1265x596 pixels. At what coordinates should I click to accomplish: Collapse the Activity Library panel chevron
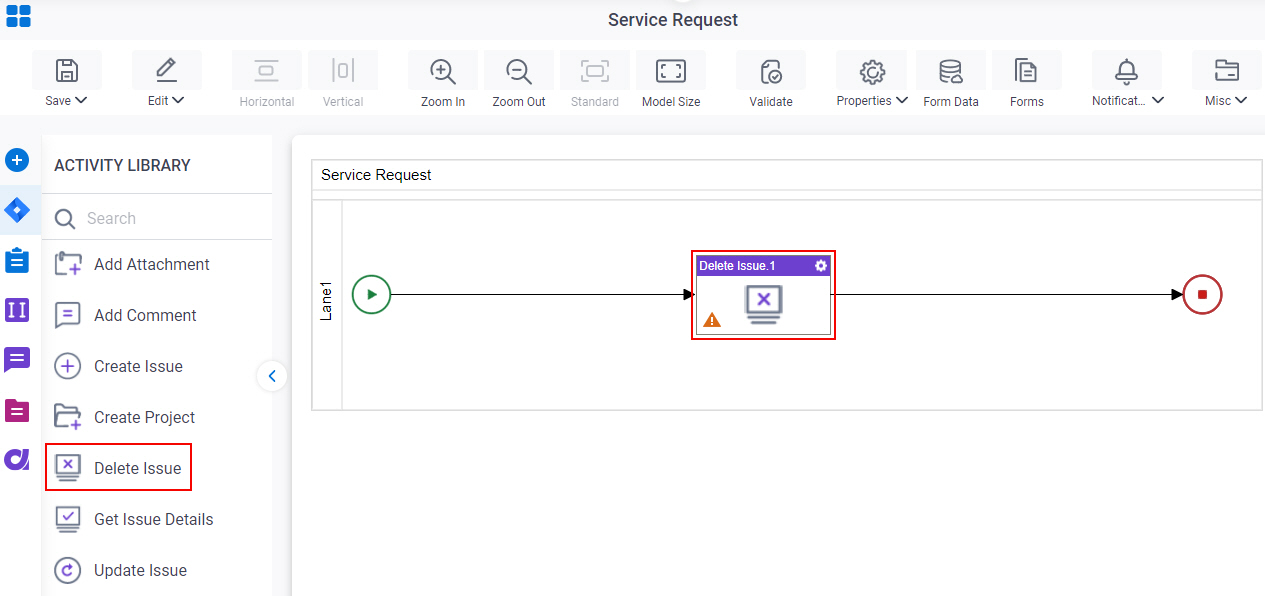coord(272,376)
